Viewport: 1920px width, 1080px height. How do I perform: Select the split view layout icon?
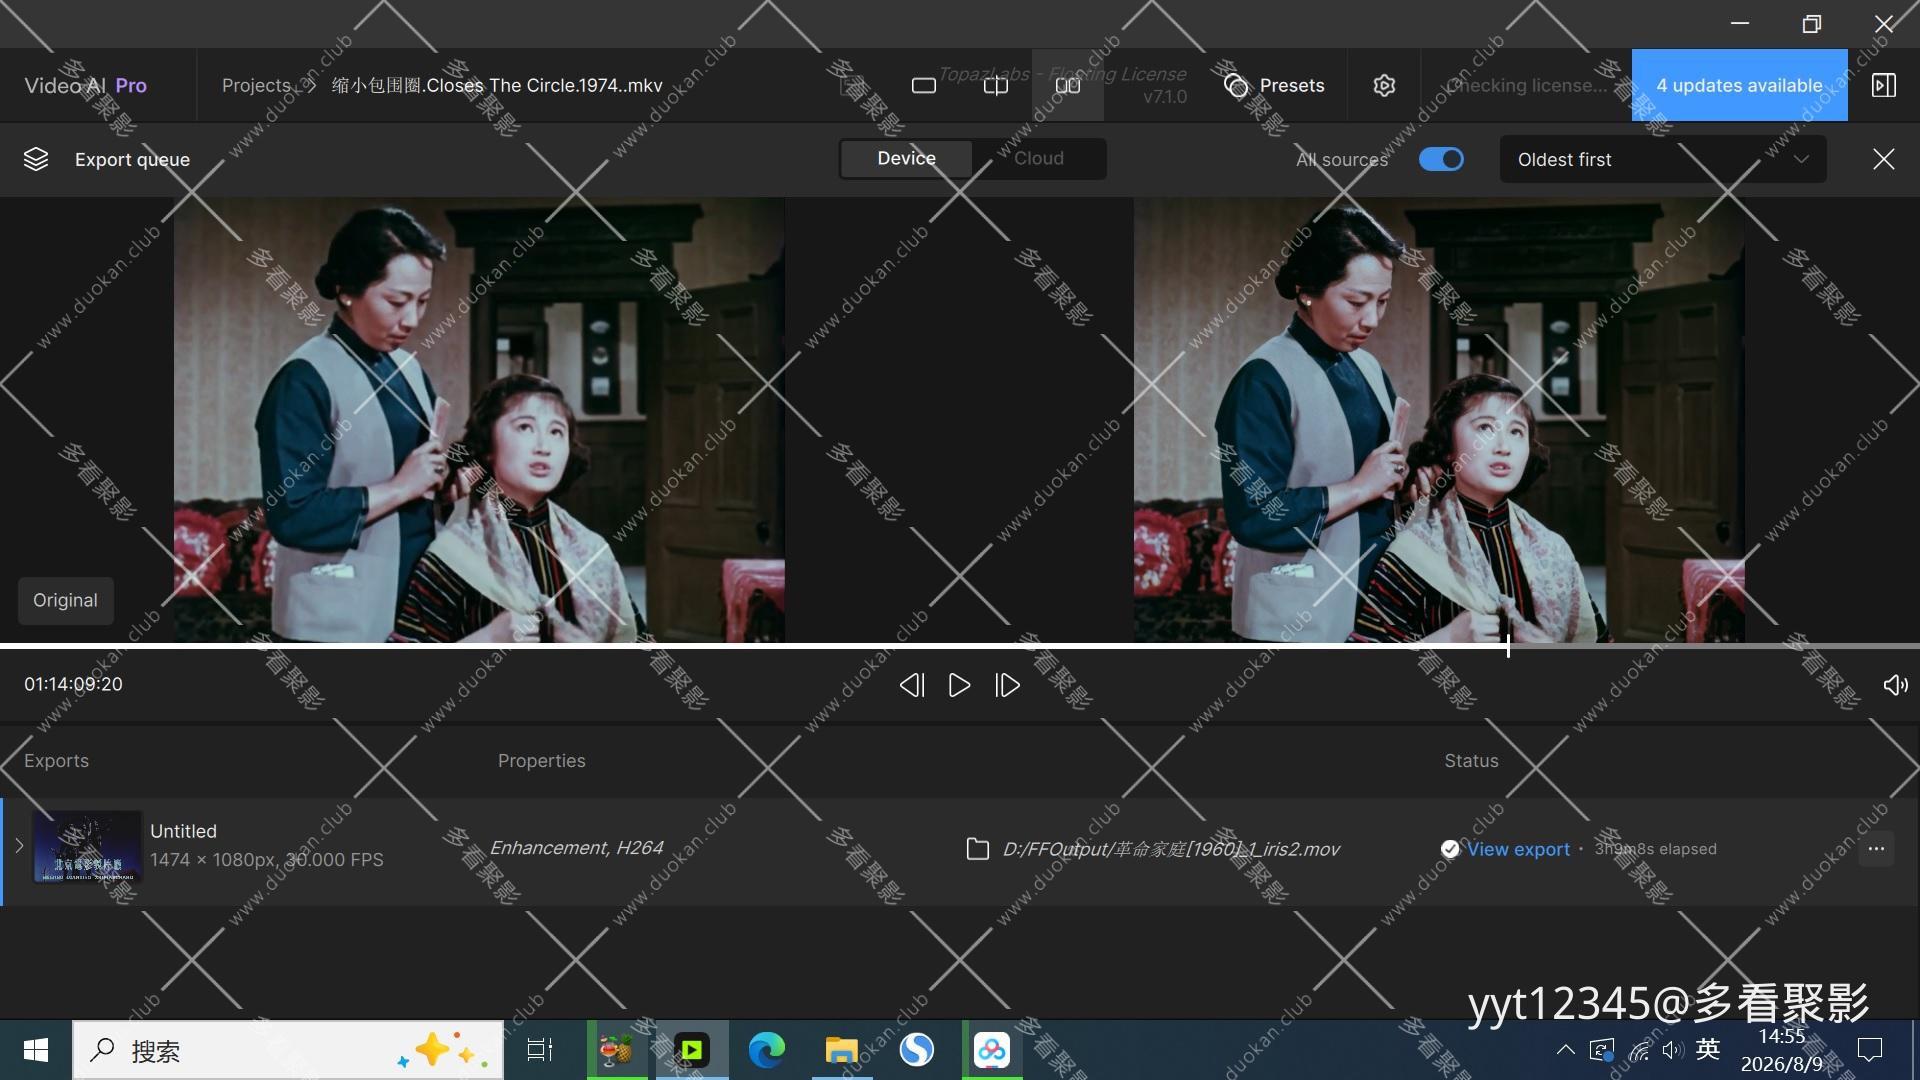click(x=996, y=86)
